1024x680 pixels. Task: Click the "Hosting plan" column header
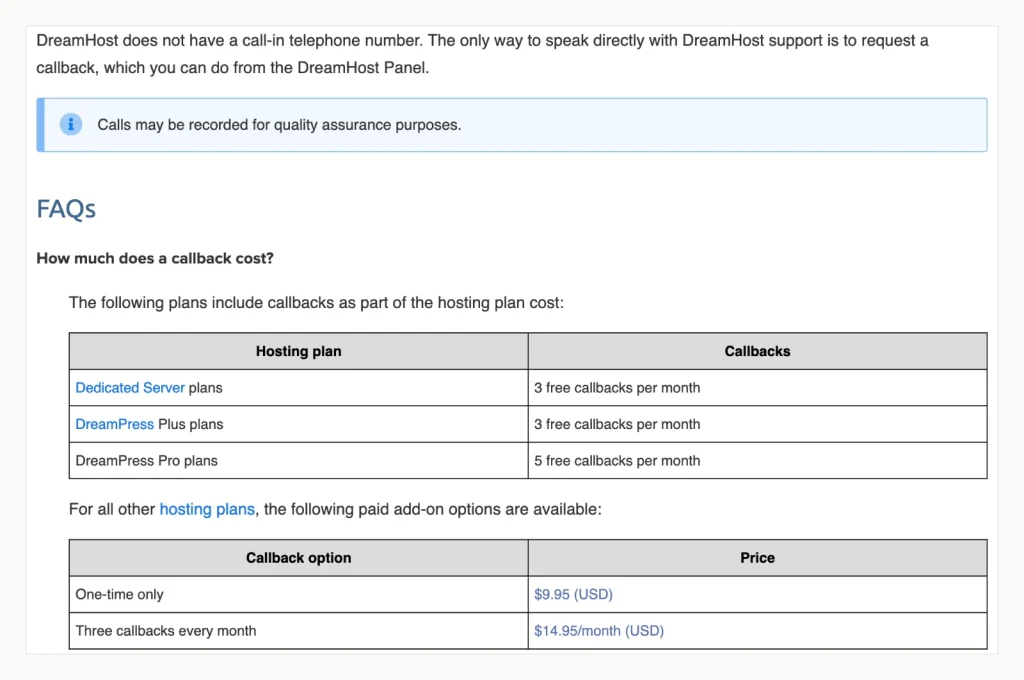(298, 351)
